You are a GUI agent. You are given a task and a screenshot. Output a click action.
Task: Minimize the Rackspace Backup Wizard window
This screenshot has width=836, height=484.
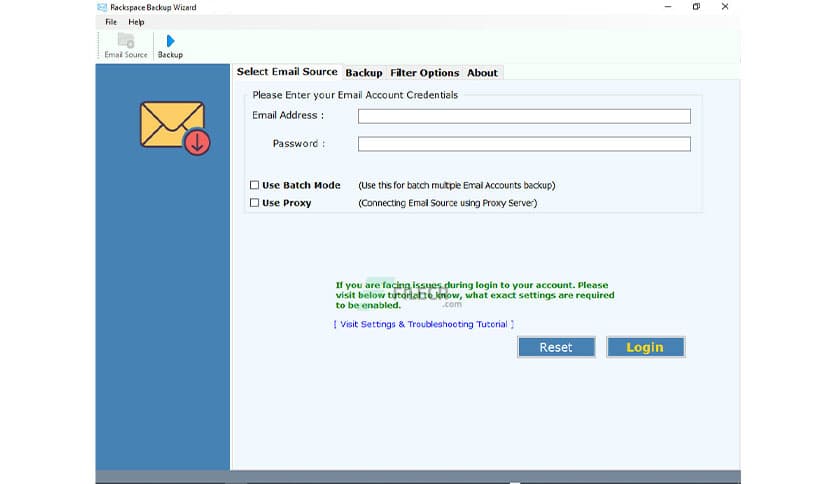click(x=668, y=7)
